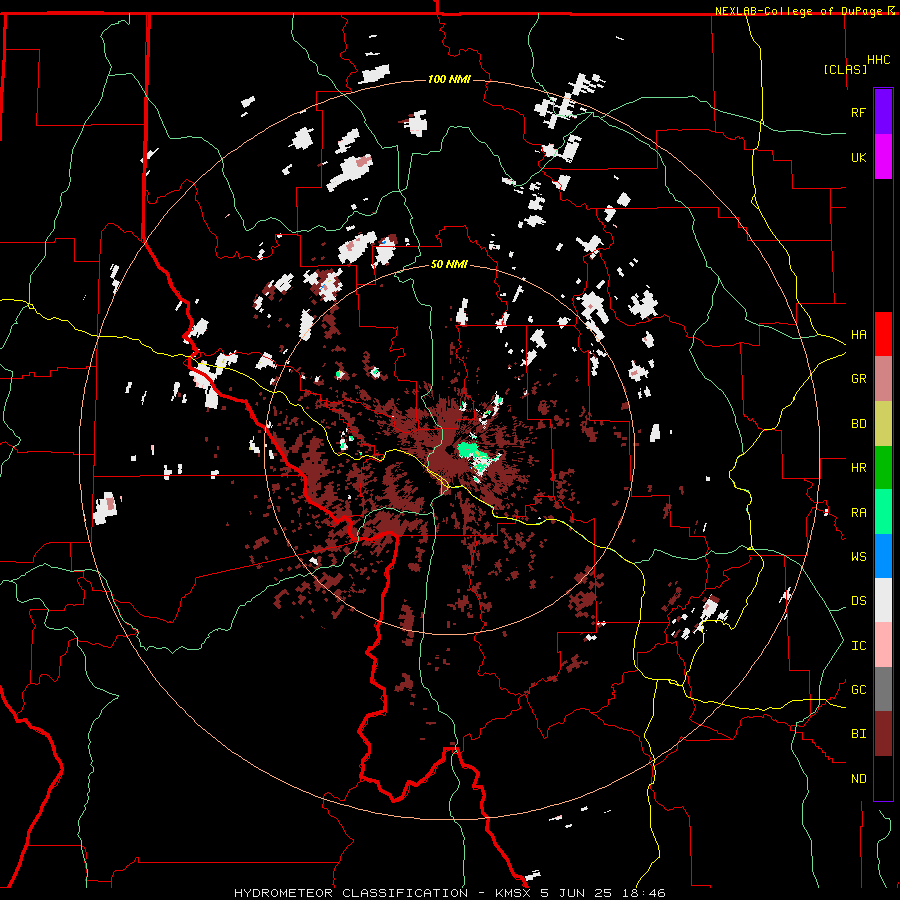Click the KMSX radar station identifier

tap(513, 893)
